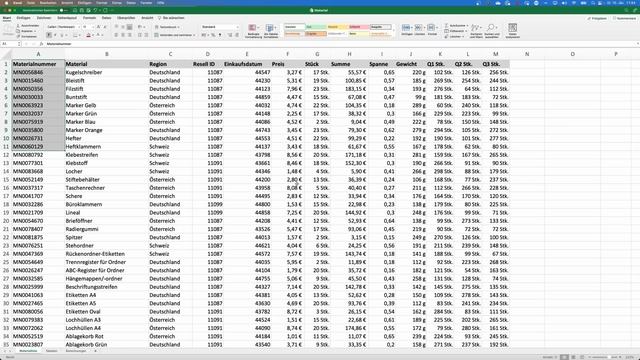640x360 pixels.
Task: Click the Löschen cells icon
Action: [x=419, y=29]
